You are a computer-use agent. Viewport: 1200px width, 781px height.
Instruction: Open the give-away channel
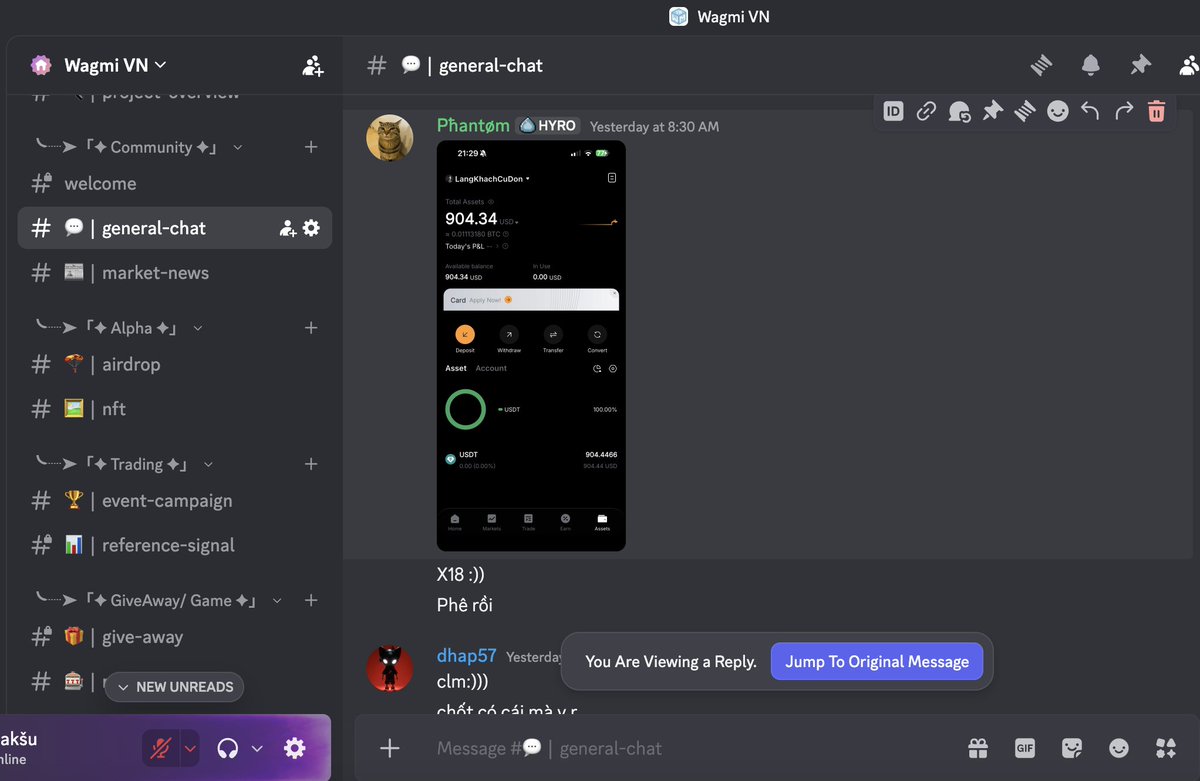tap(175, 636)
